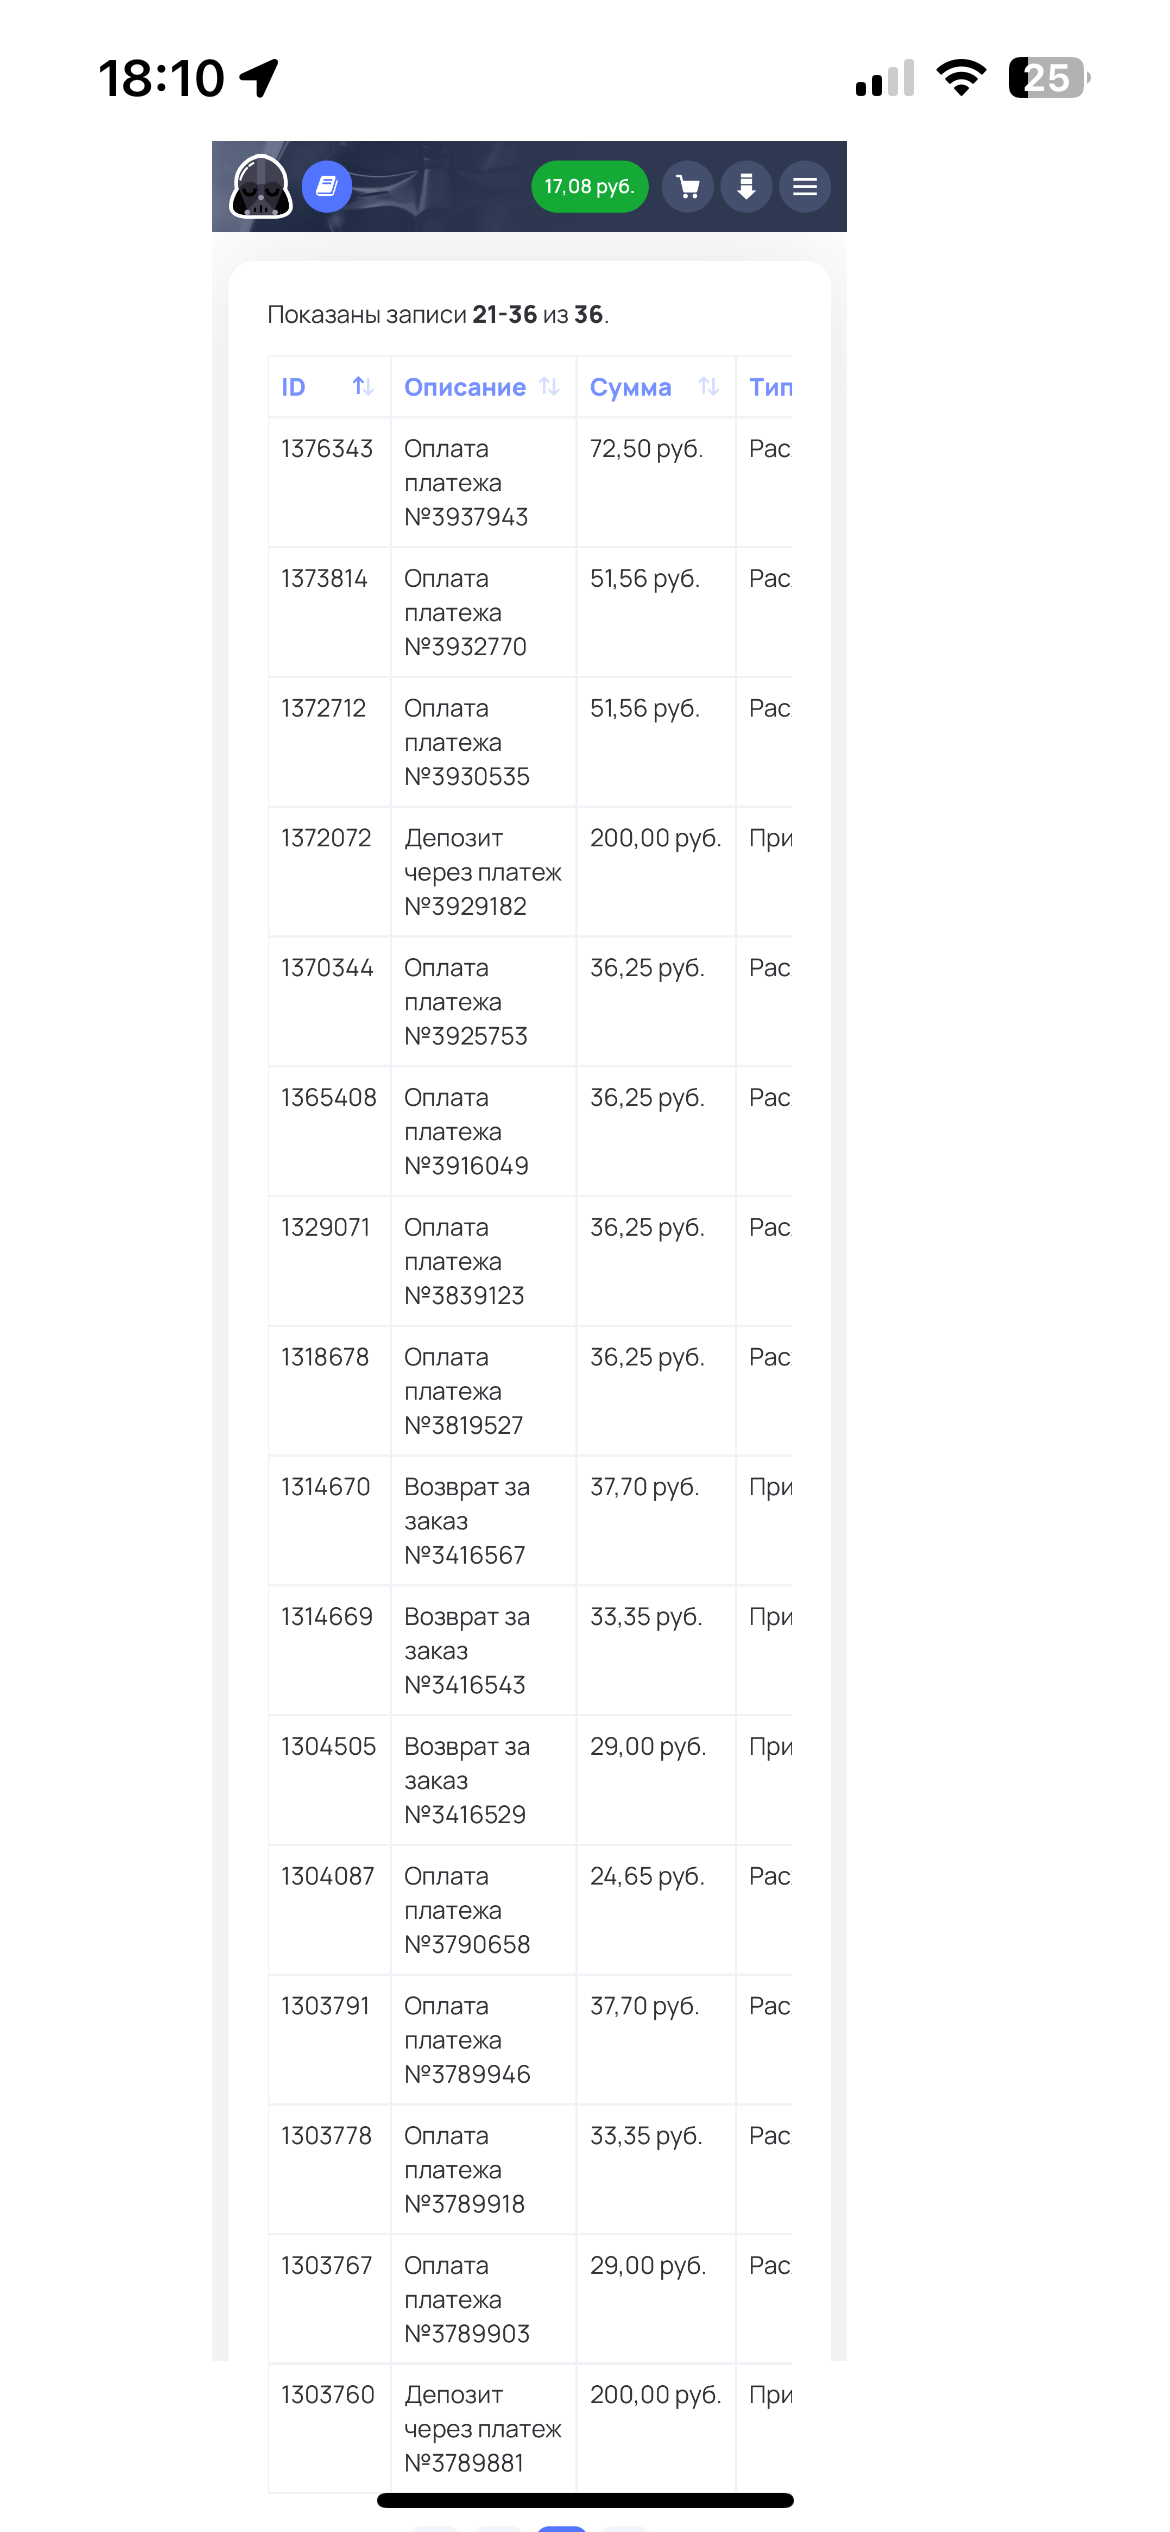This screenshot has width=1170, height=2532.
Task: Select the Тип column header
Action: click(x=770, y=387)
